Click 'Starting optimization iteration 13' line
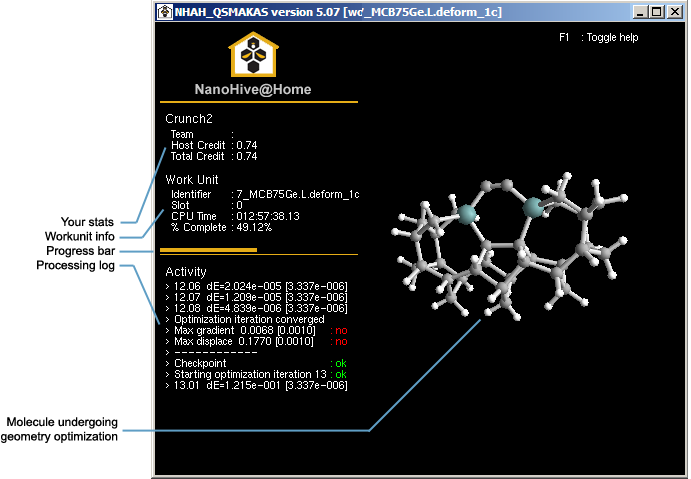This screenshot has width=691, height=479. click(256, 375)
